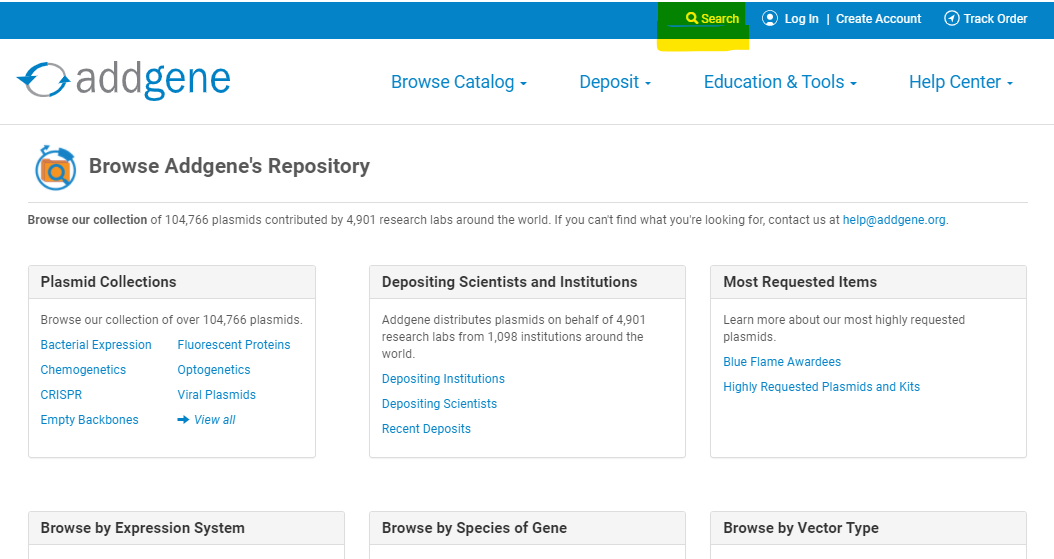Open the Bacterial Expression collection
The width and height of the screenshot is (1054, 559).
96,345
